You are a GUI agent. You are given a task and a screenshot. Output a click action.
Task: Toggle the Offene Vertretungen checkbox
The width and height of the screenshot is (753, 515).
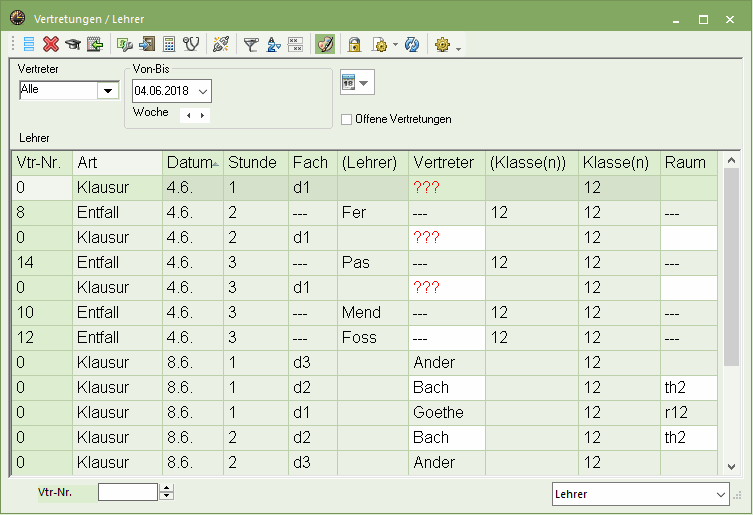pyautogui.click(x=346, y=119)
